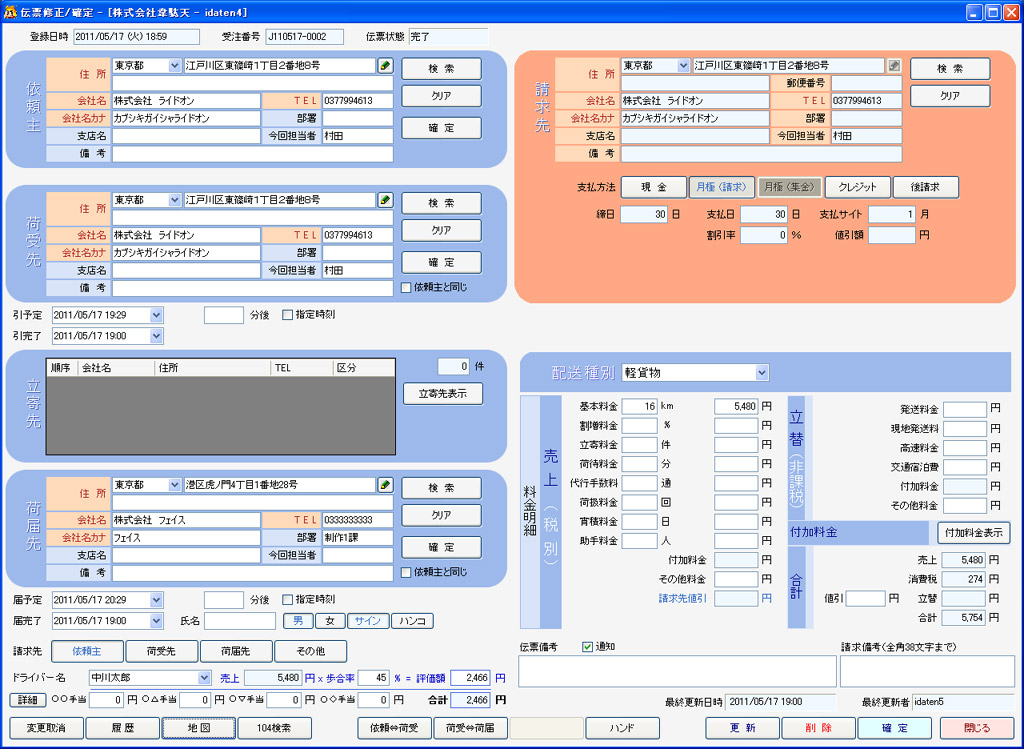This screenshot has height=749, width=1024.
Task: Open the 届予定 date-time dropdown
Action: coord(156,600)
